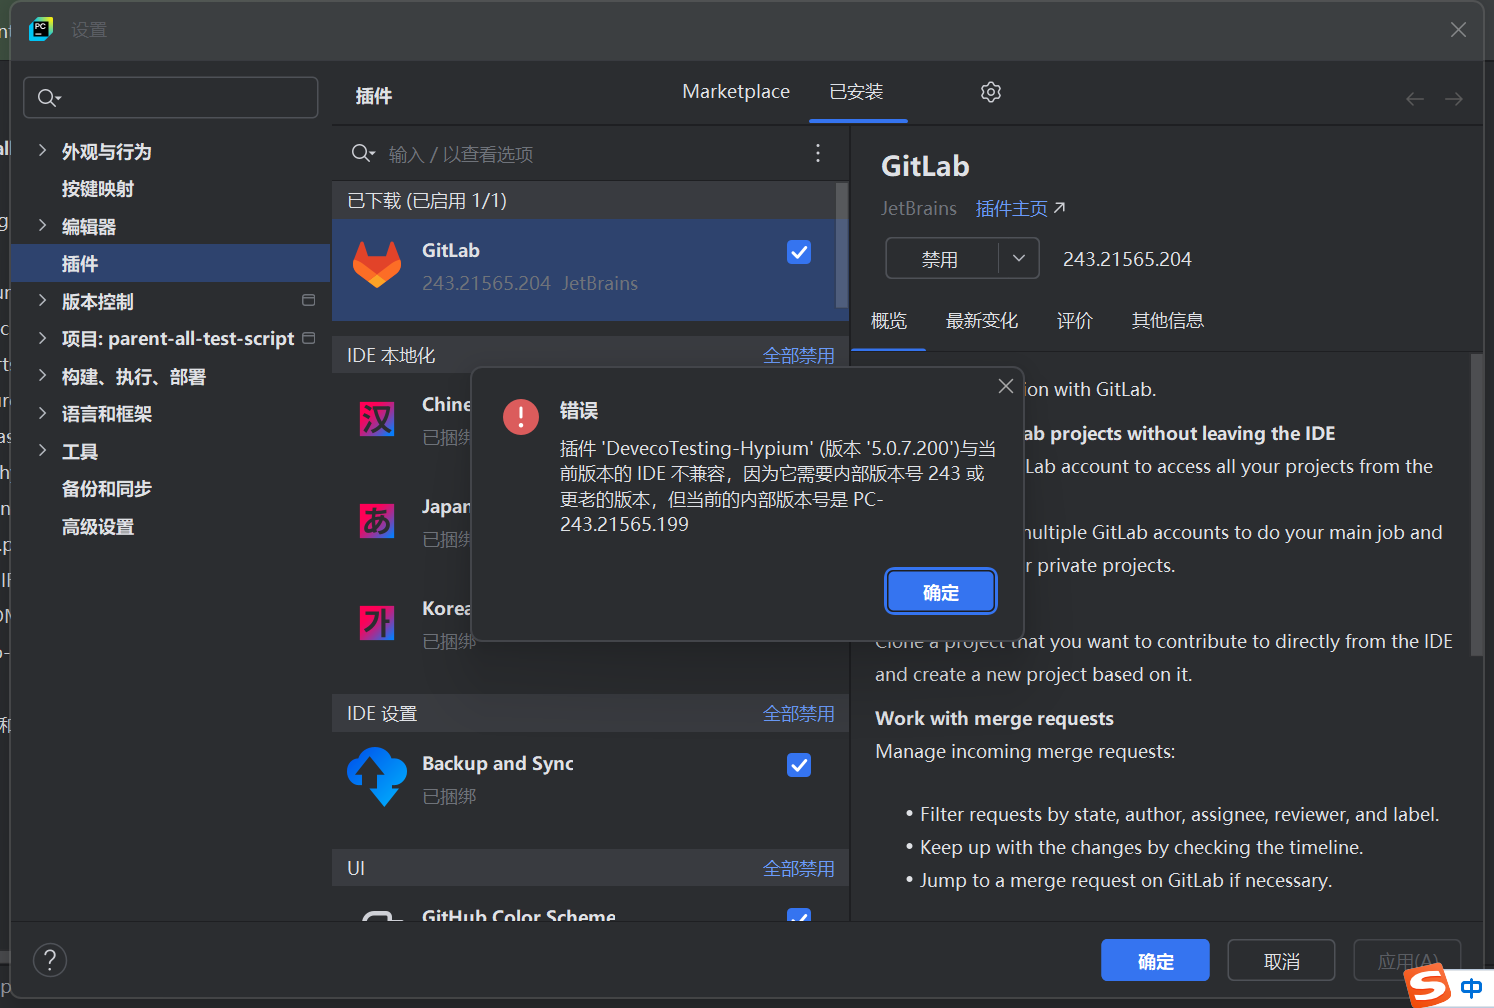
Task: Expand the 版本控制 settings tree node
Action: pyautogui.click(x=42, y=301)
